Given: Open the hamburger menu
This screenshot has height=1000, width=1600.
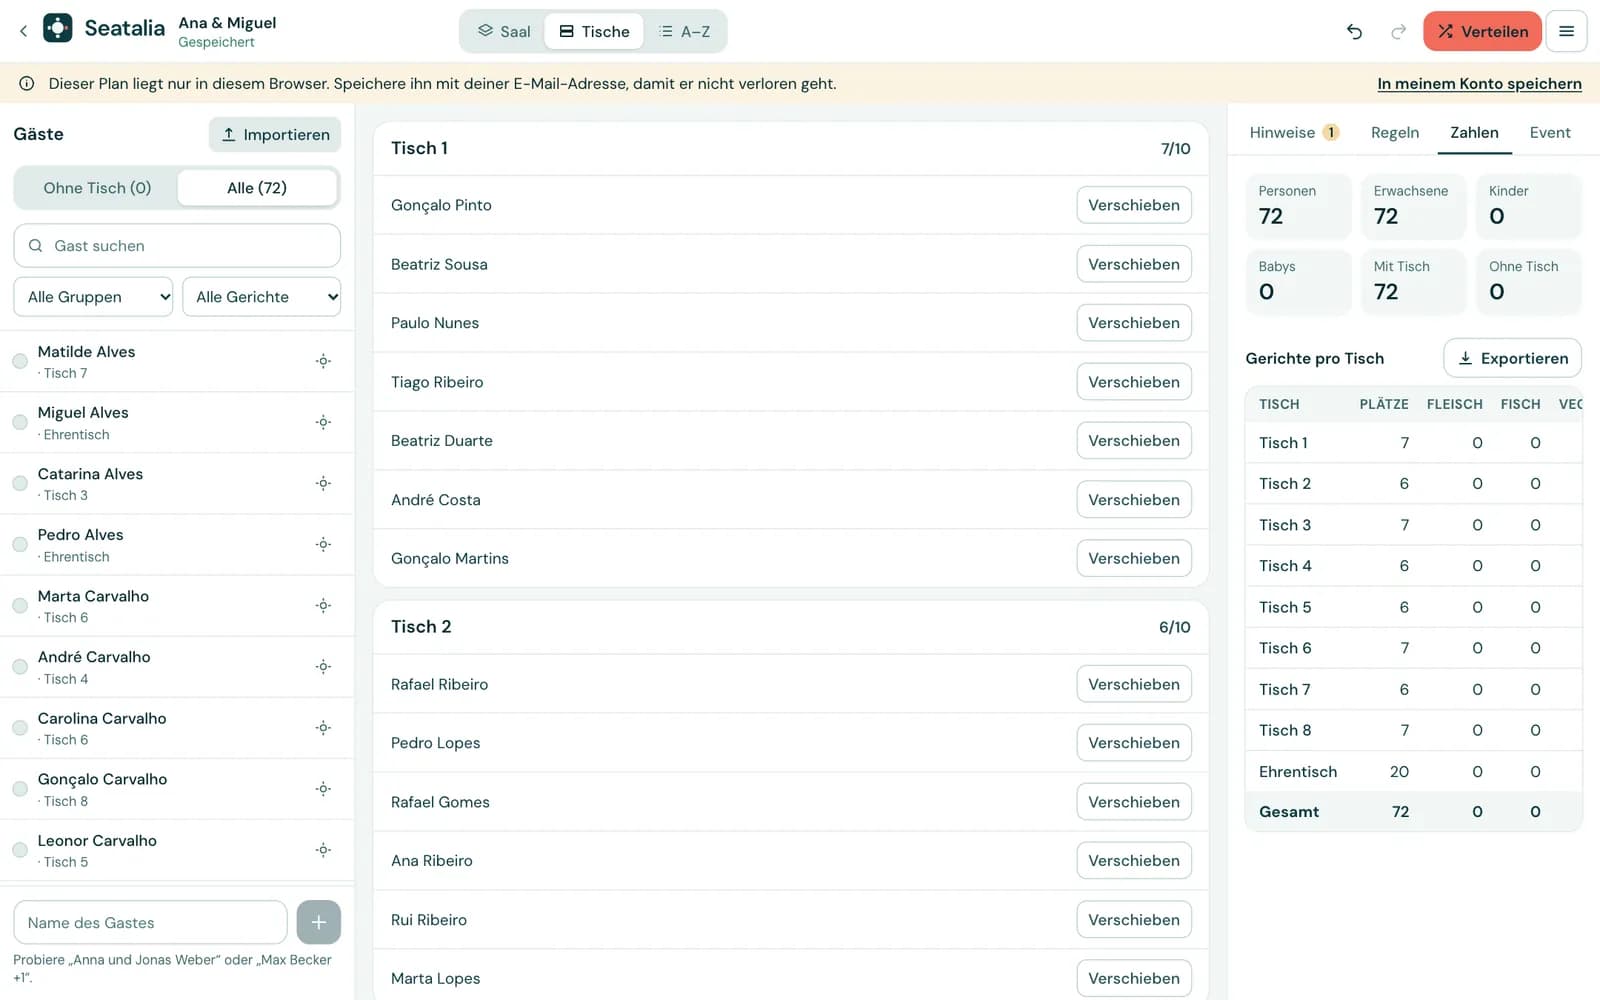Looking at the screenshot, I should pos(1566,31).
